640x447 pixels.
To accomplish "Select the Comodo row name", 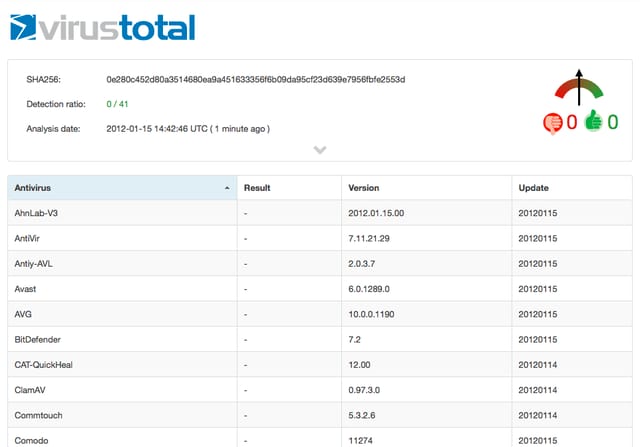I will click(31, 441).
